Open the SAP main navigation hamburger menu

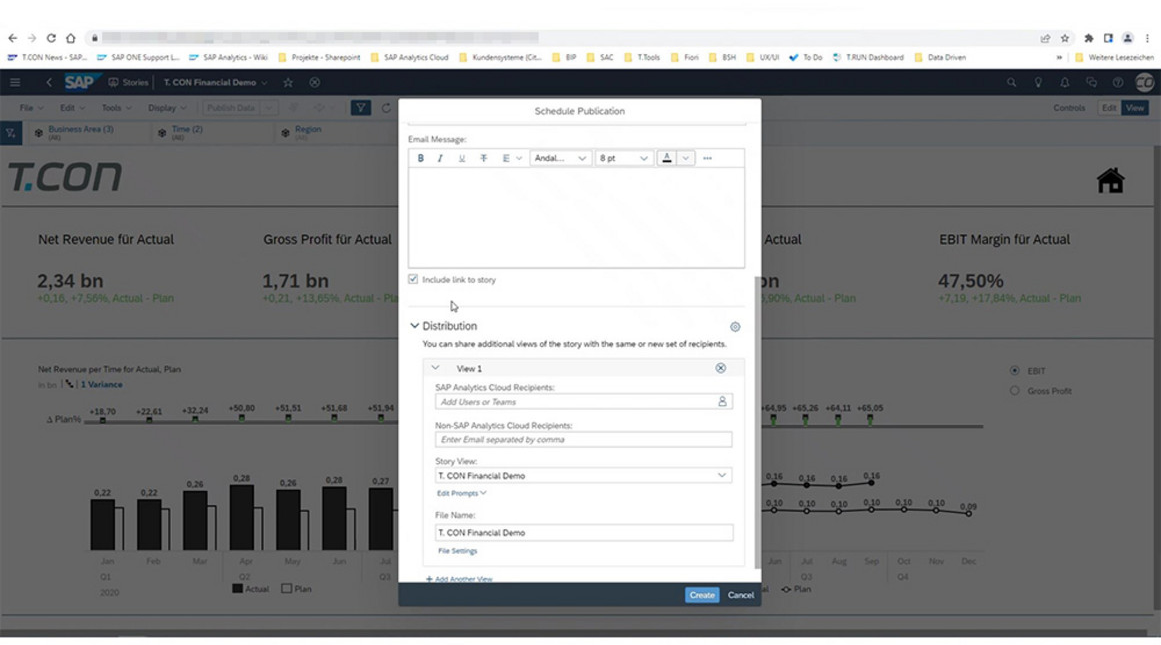(x=15, y=82)
